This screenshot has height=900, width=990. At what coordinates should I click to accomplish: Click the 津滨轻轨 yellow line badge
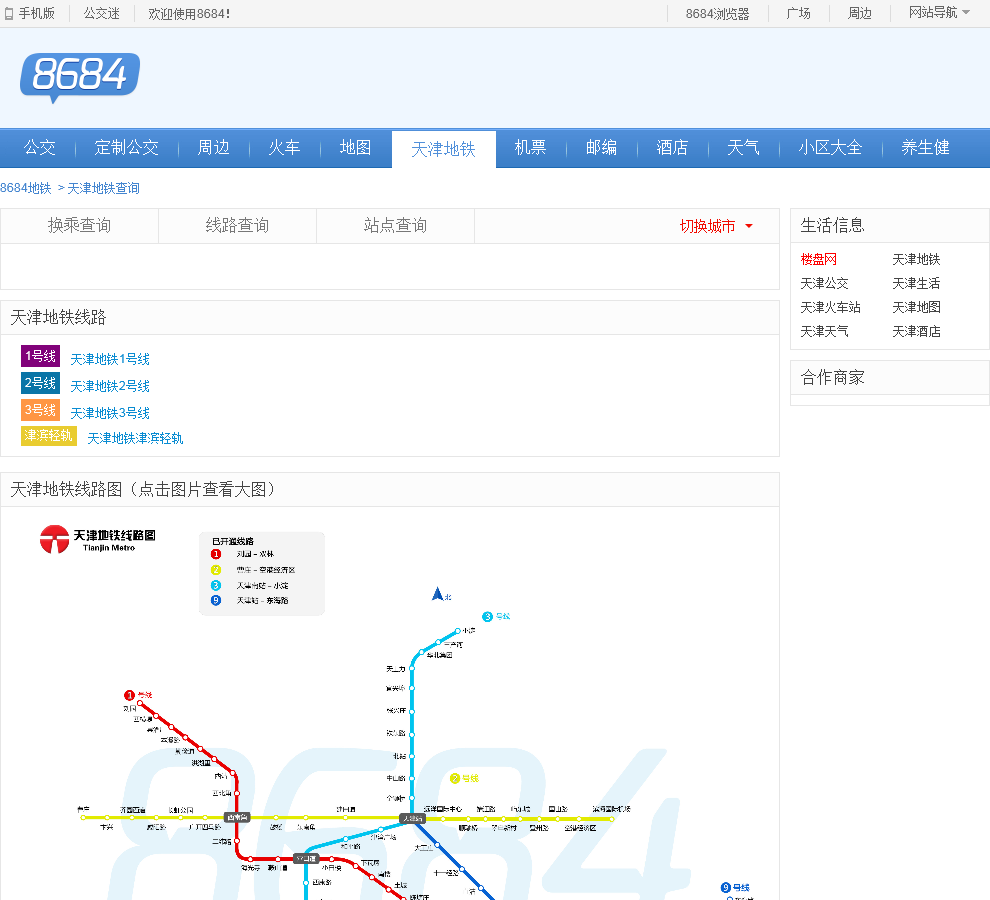click(49, 436)
